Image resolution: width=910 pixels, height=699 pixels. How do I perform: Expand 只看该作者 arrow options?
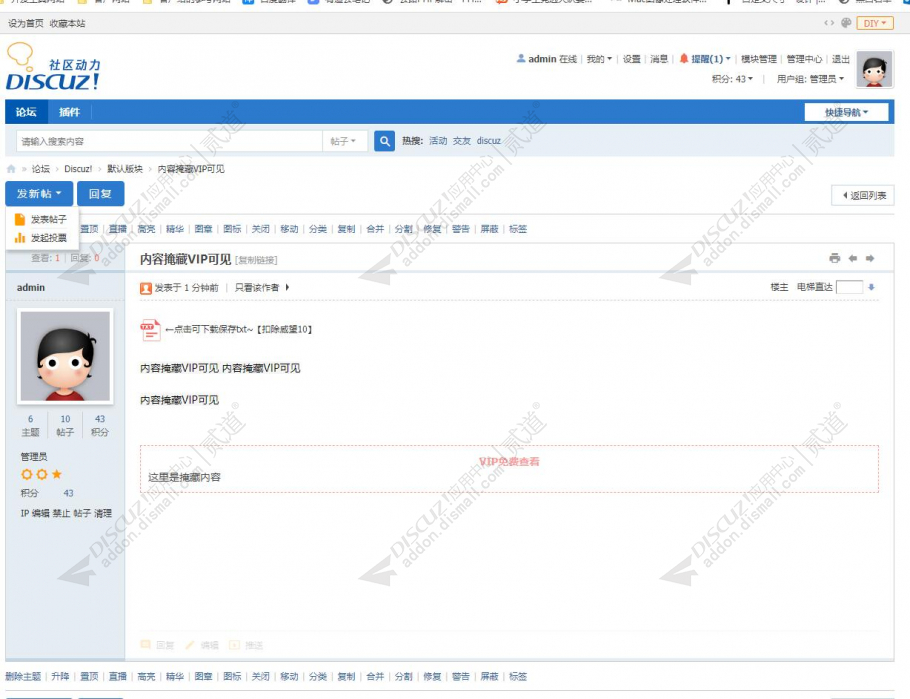tap(287, 287)
